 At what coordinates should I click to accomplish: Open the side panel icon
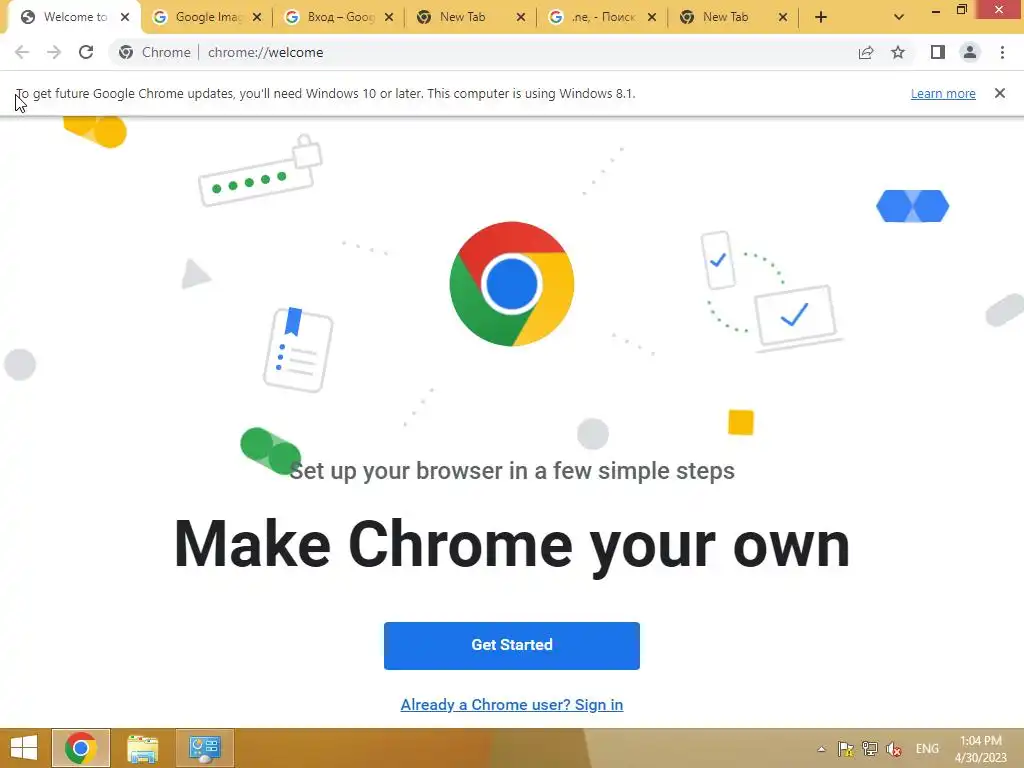[x=938, y=52]
